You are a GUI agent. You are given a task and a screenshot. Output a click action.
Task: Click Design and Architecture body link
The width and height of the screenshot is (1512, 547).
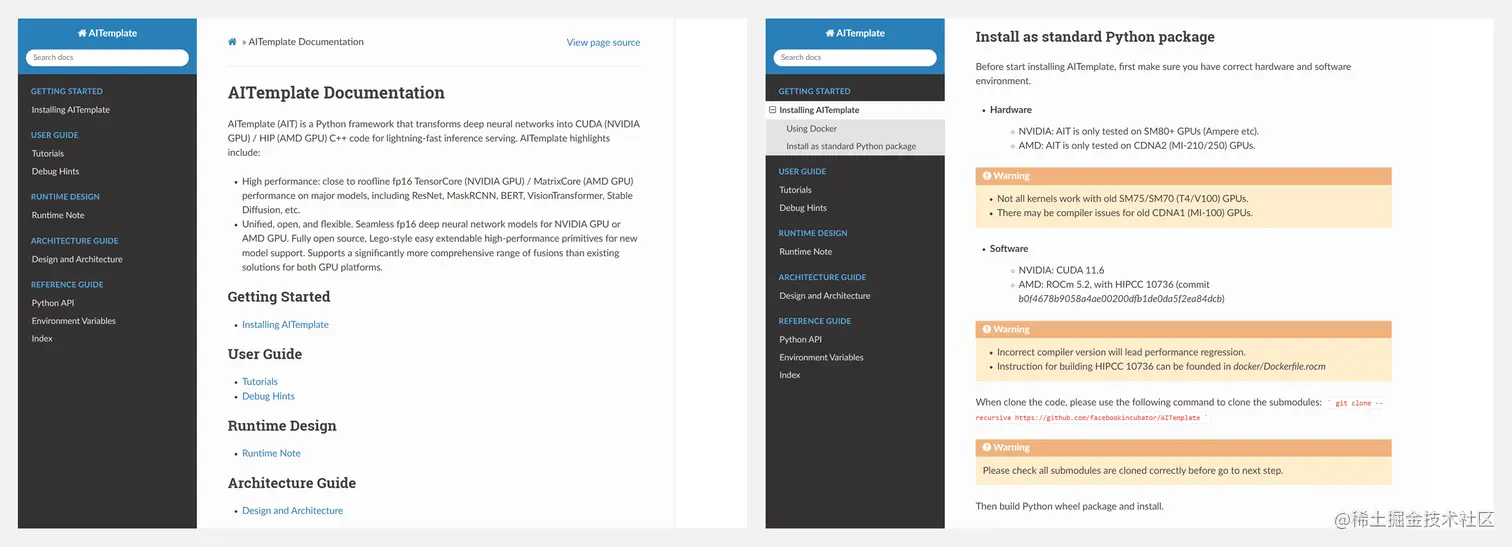click(292, 511)
